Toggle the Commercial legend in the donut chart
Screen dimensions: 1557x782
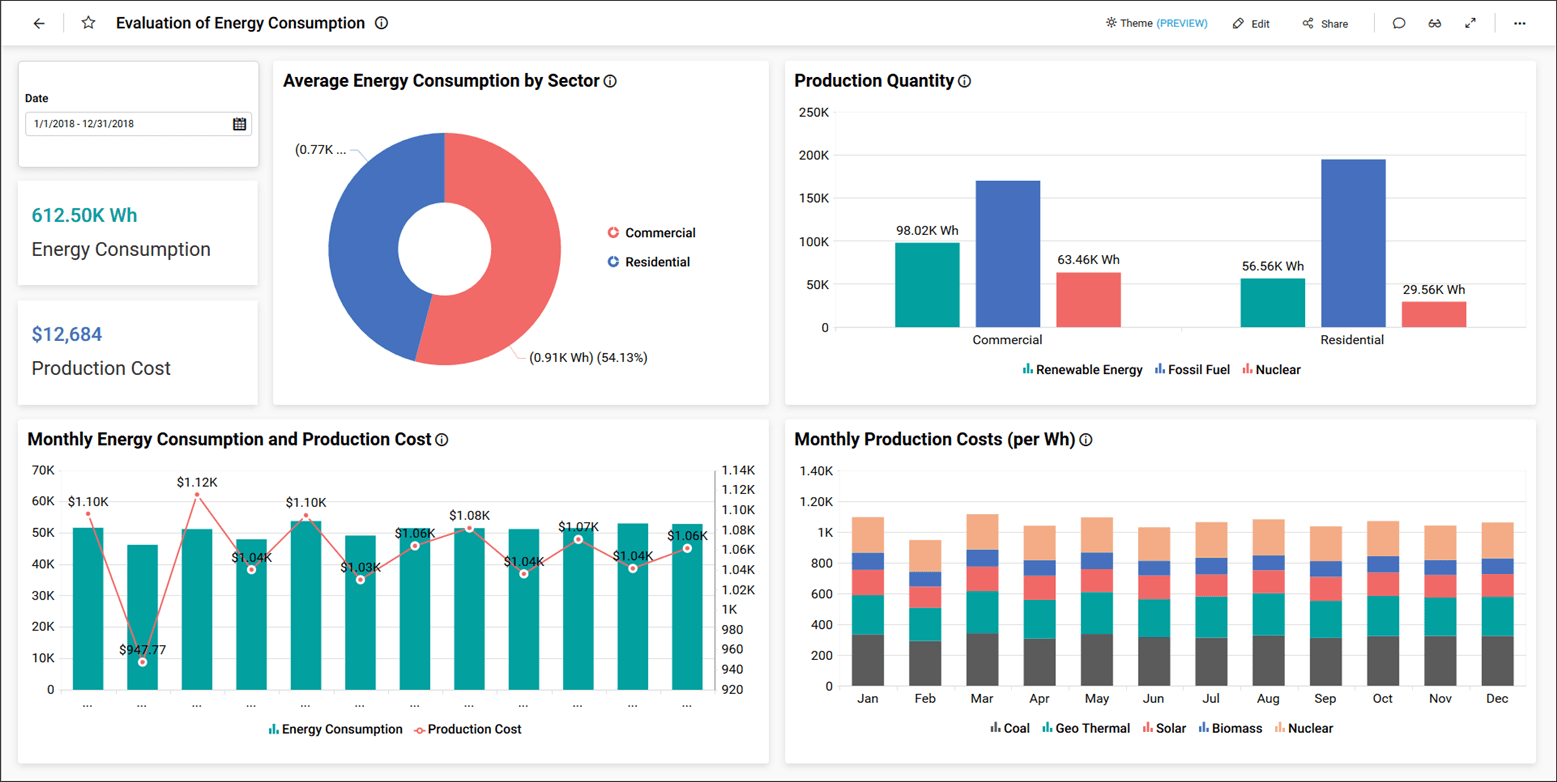point(651,232)
